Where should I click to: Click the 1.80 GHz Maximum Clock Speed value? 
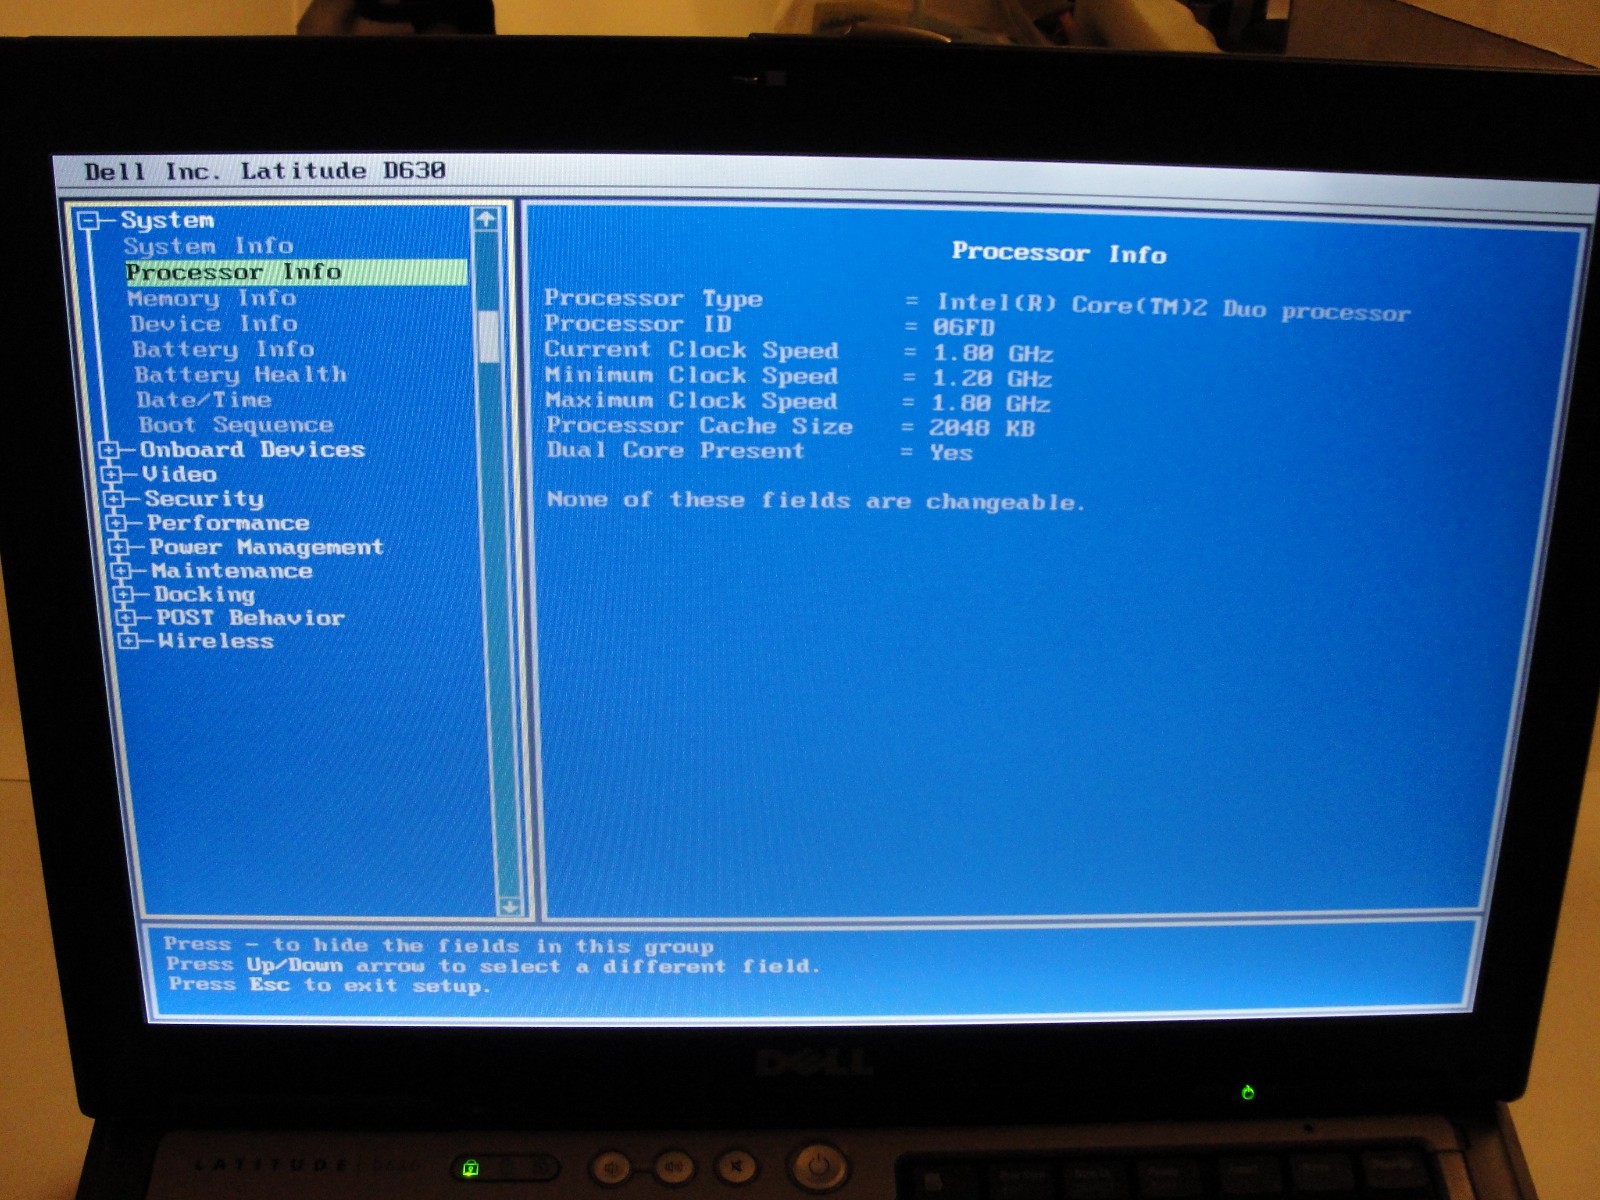point(991,404)
